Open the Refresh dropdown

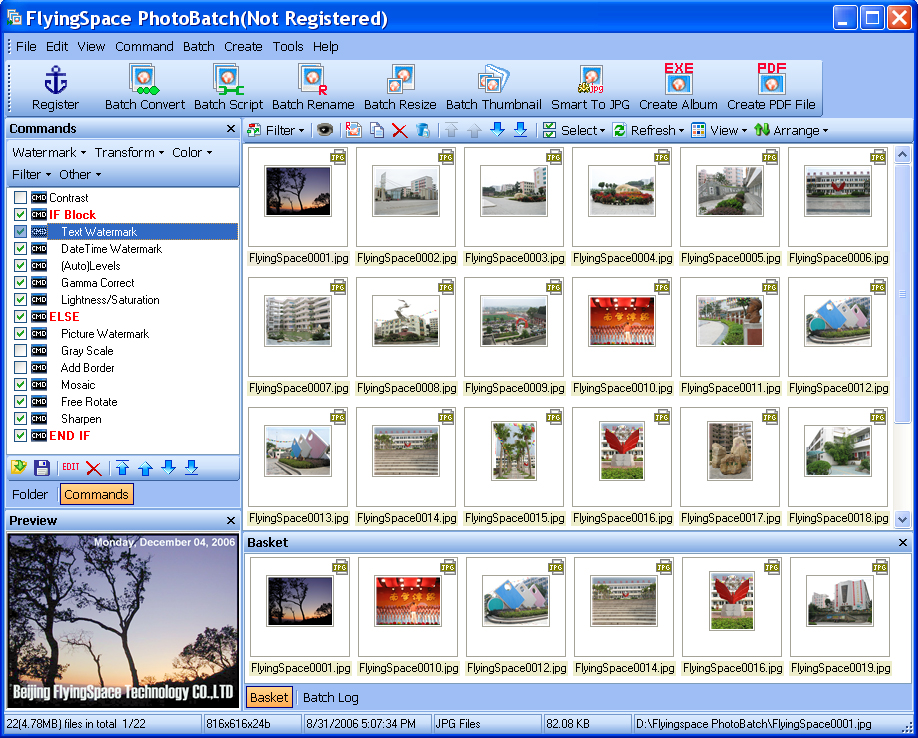click(x=649, y=130)
